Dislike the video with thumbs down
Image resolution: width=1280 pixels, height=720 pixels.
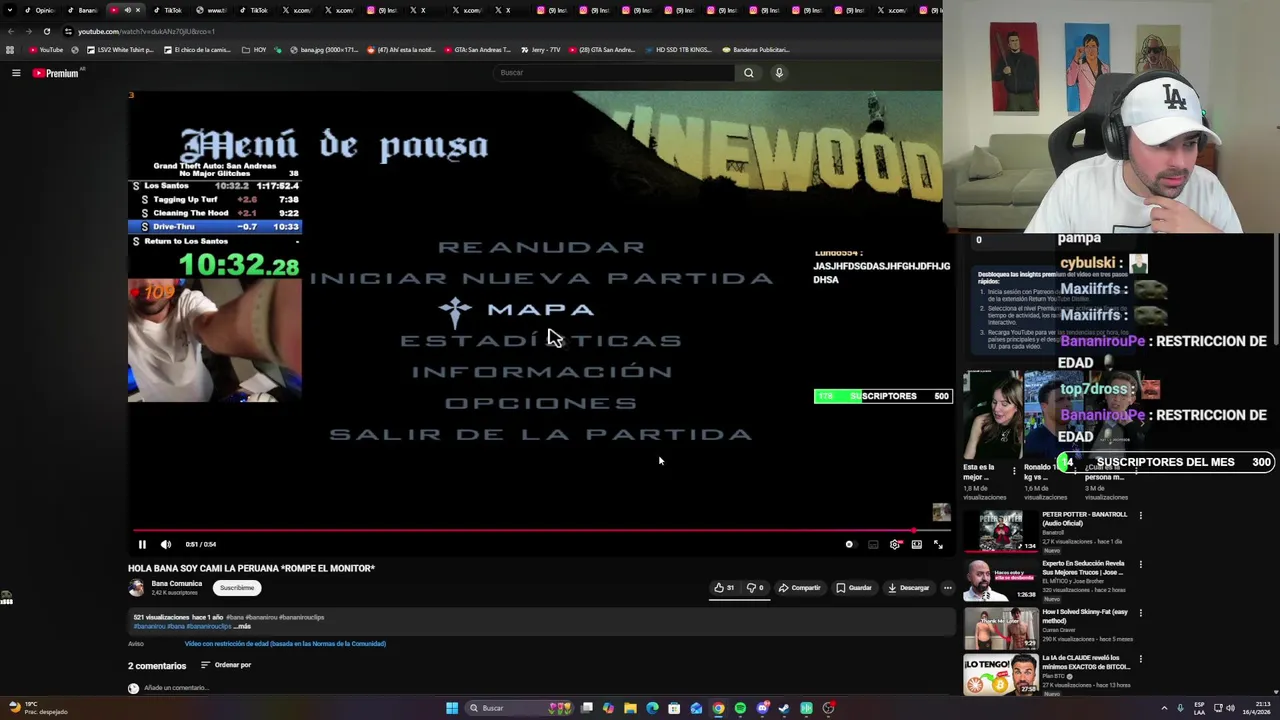[755, 588]
